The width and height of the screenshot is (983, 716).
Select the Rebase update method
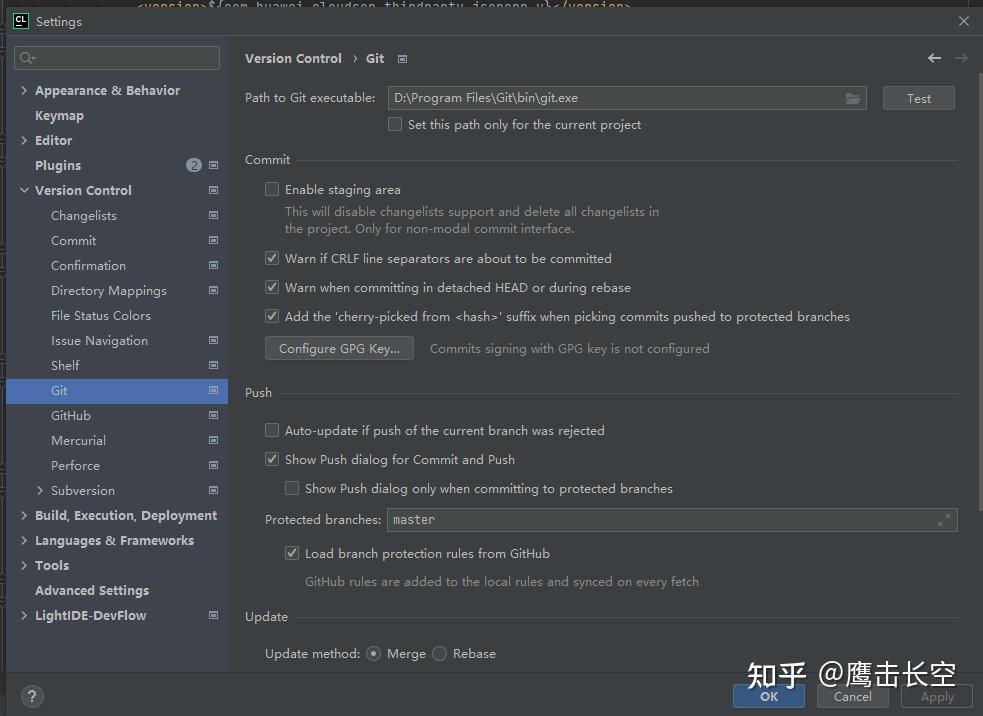[439, 653]
